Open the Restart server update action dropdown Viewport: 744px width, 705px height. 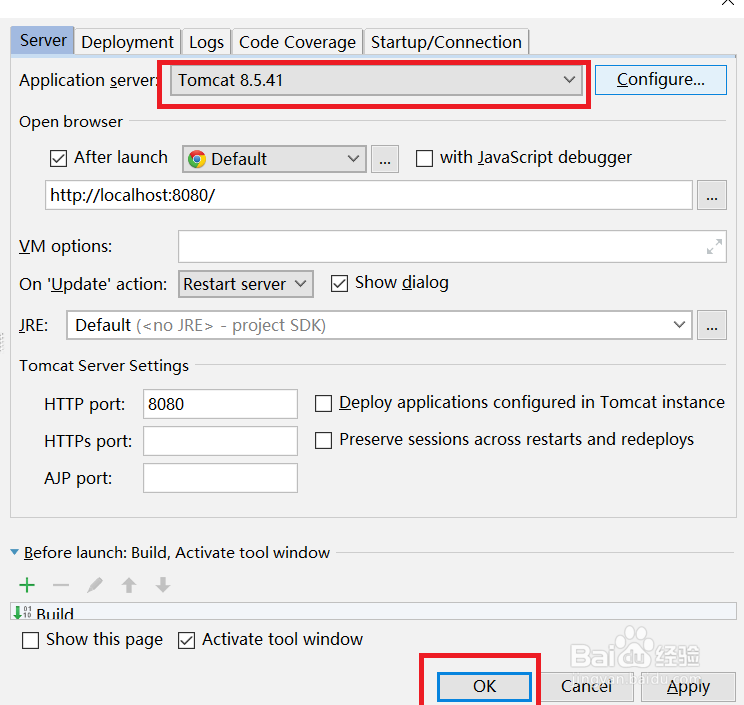pos(246,284)
